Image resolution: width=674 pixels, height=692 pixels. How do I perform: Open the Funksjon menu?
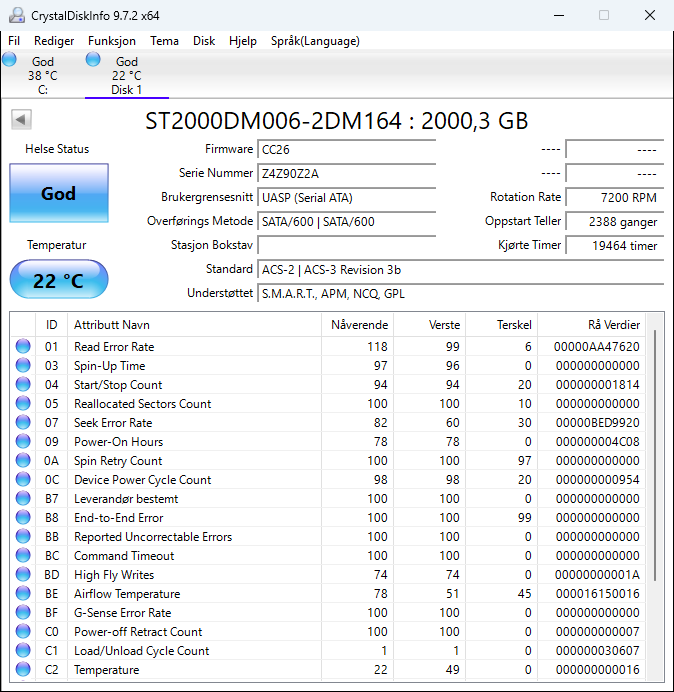coord(112,41)
